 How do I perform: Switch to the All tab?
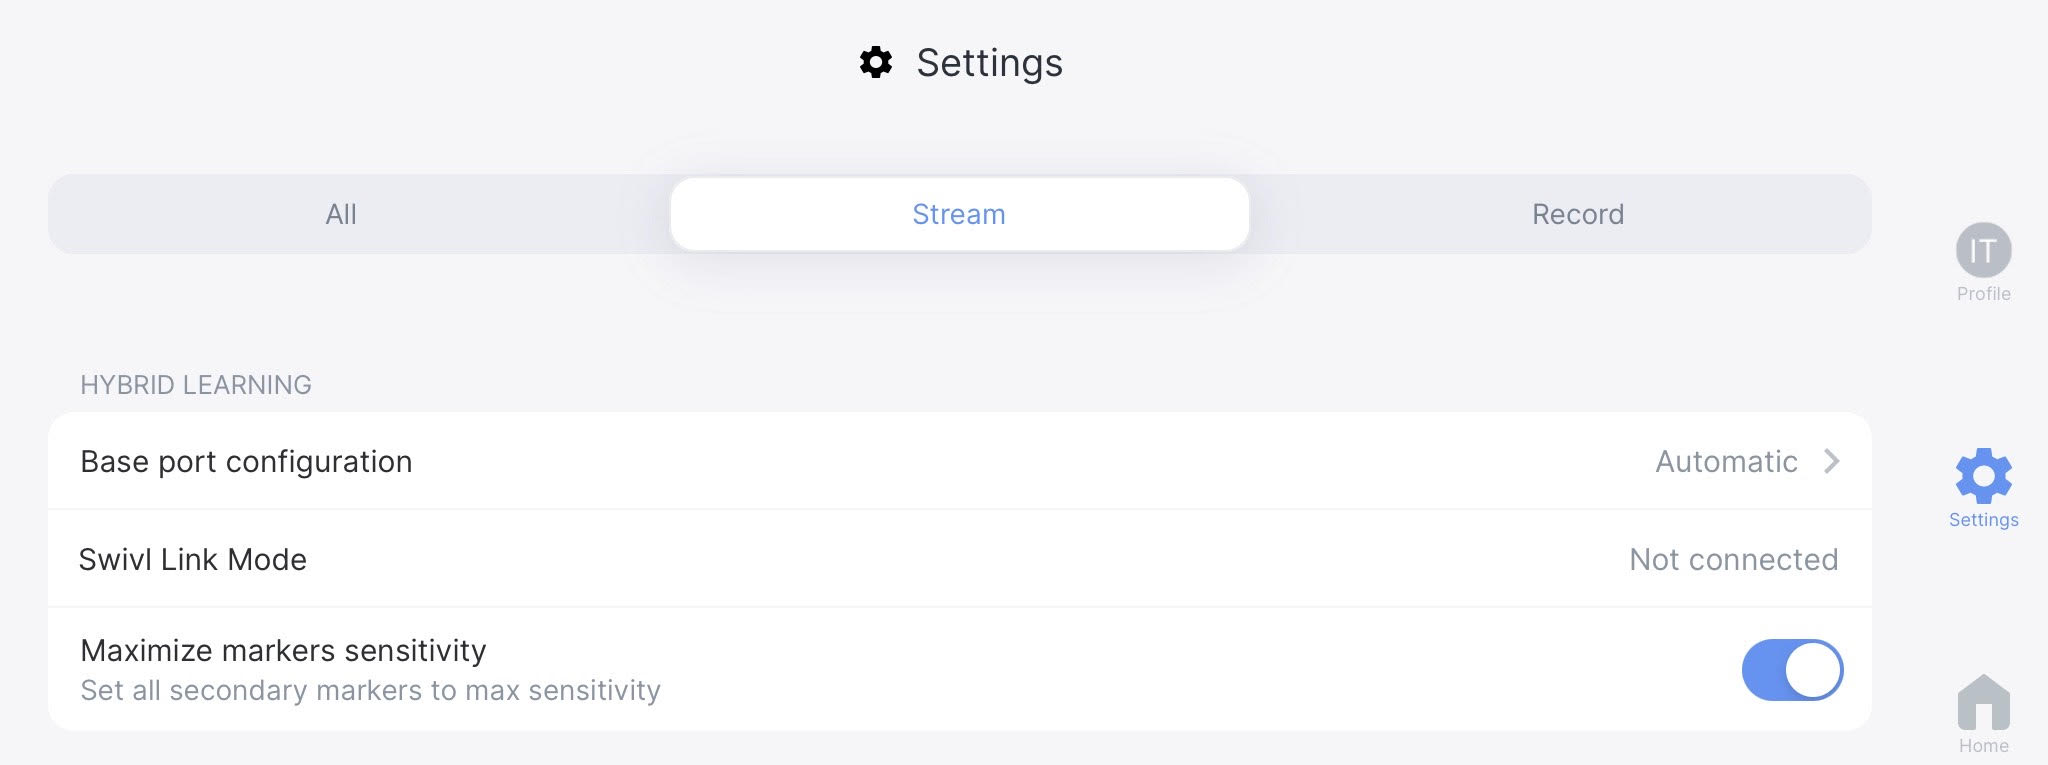coord(342,213)
